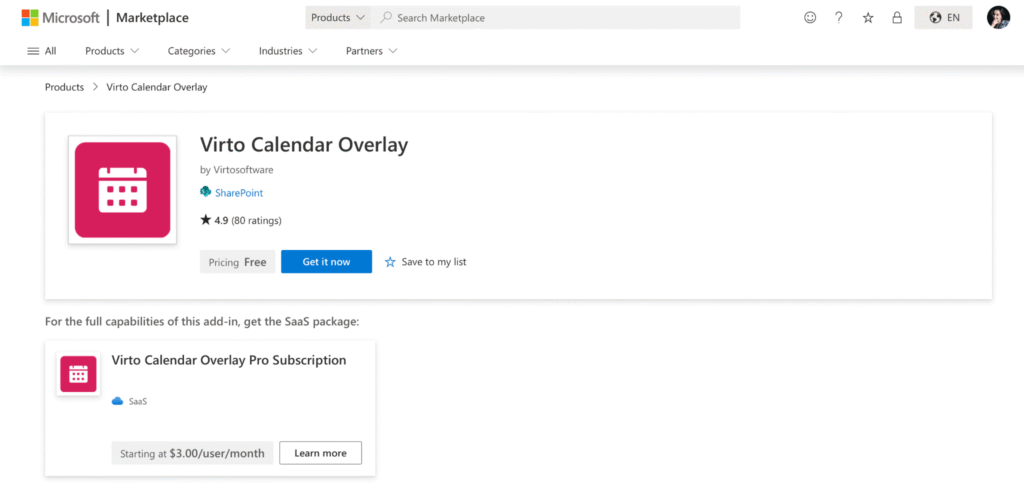Click the Get it now button

[x=327, y=262]
